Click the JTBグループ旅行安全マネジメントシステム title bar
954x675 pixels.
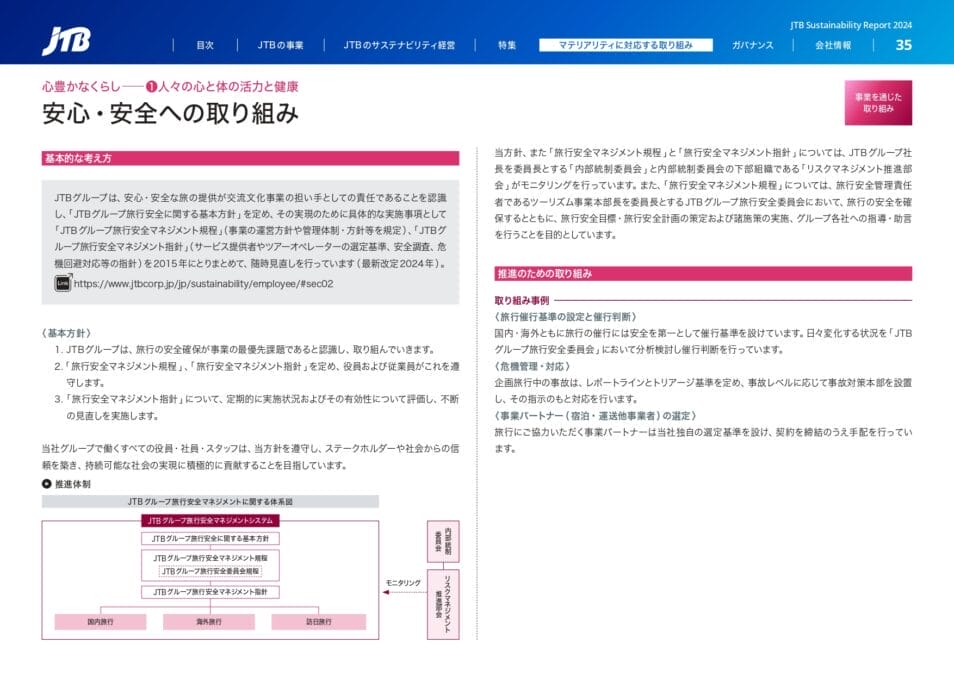[x=210, y=519]
